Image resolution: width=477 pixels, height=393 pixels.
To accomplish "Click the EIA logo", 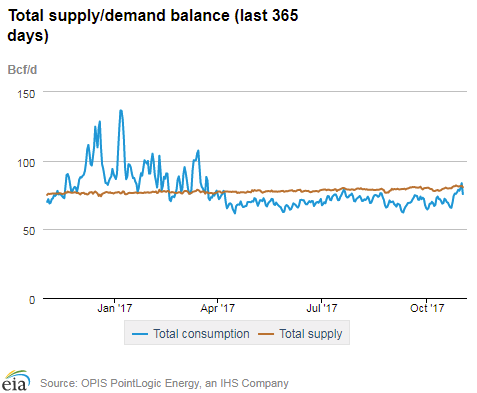I will (x=16, y=381).
